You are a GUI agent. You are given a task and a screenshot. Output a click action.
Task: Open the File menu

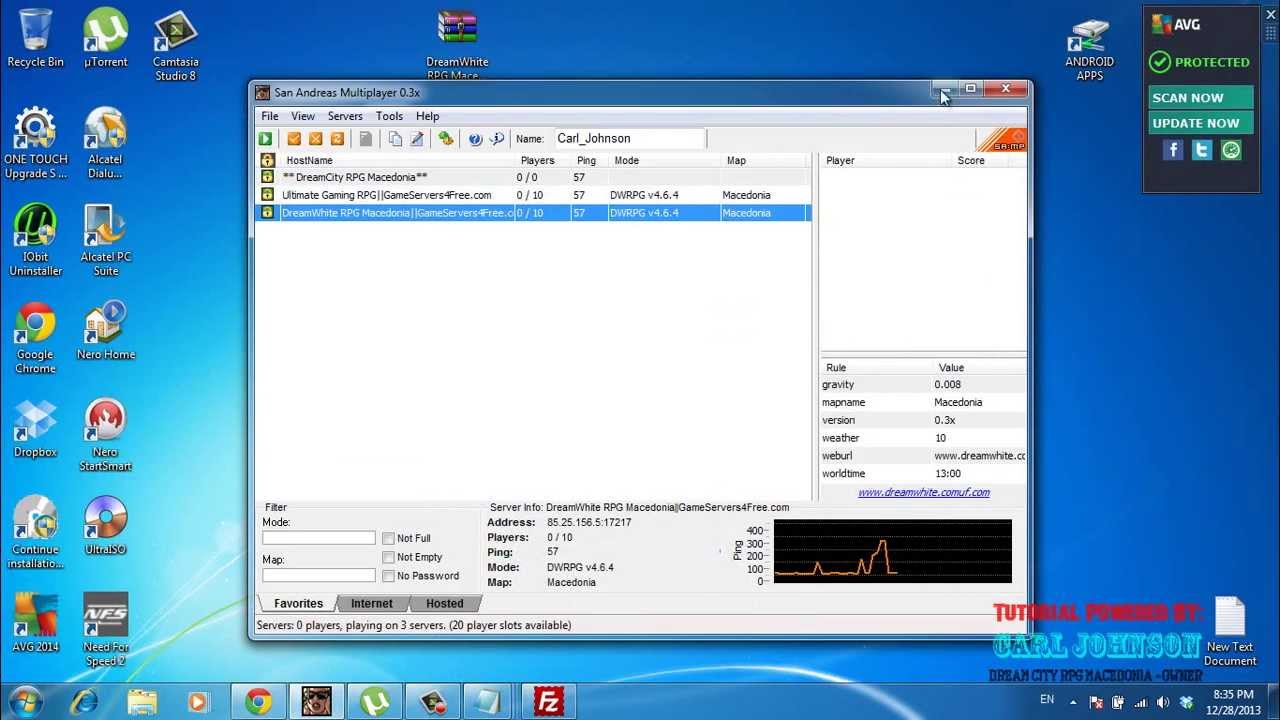[x=270, y=116]
